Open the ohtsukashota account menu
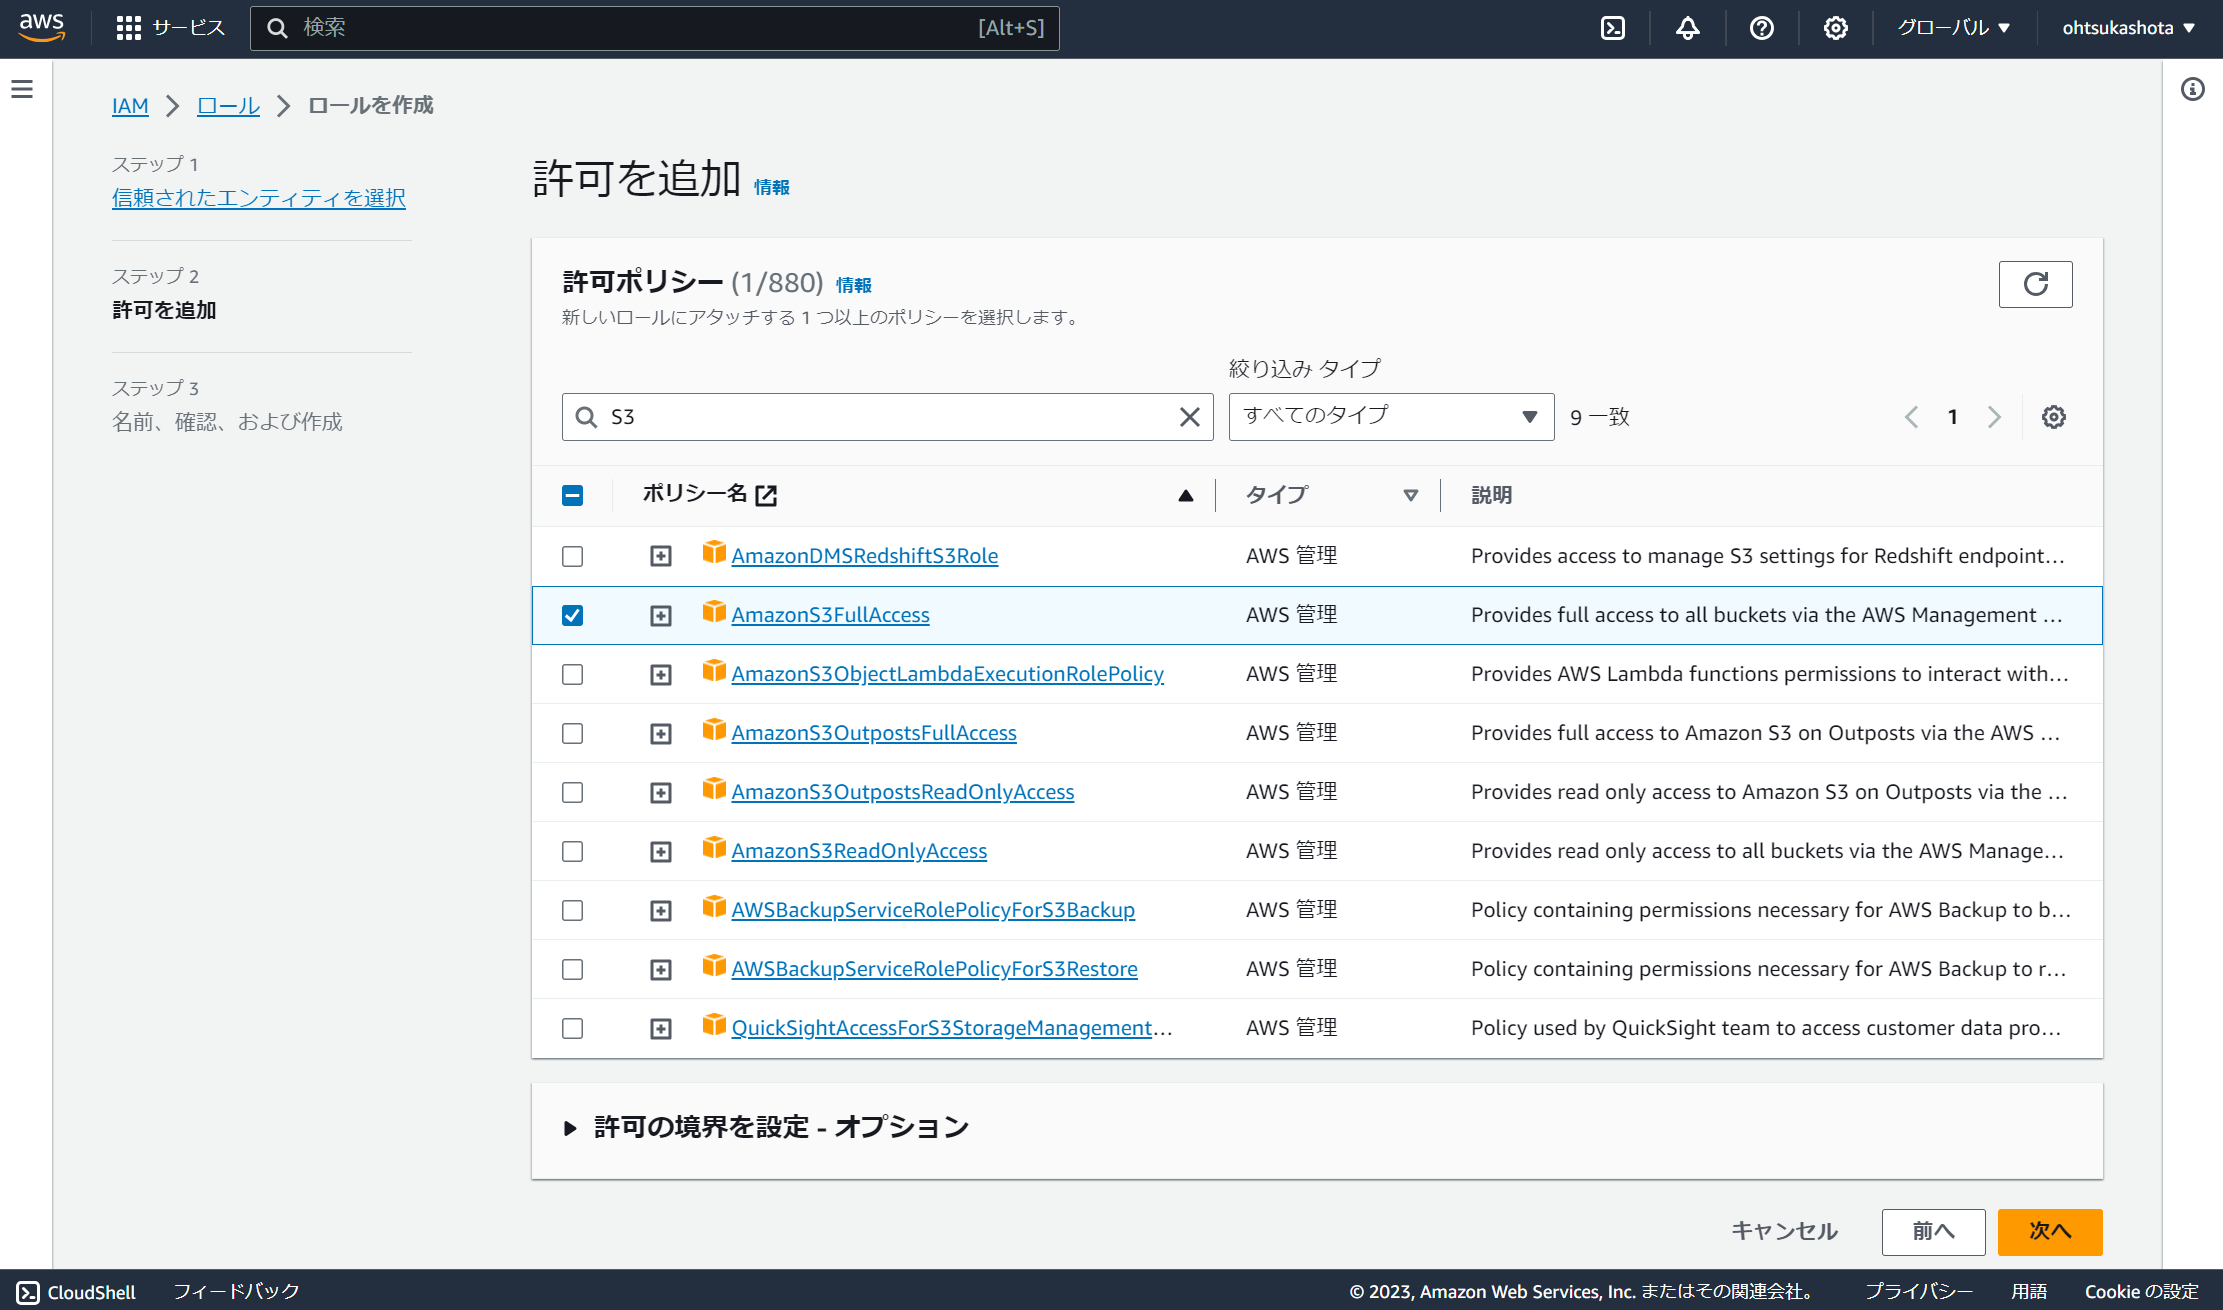This screenshot has width=2223, height=1310. pos(2128,27)
